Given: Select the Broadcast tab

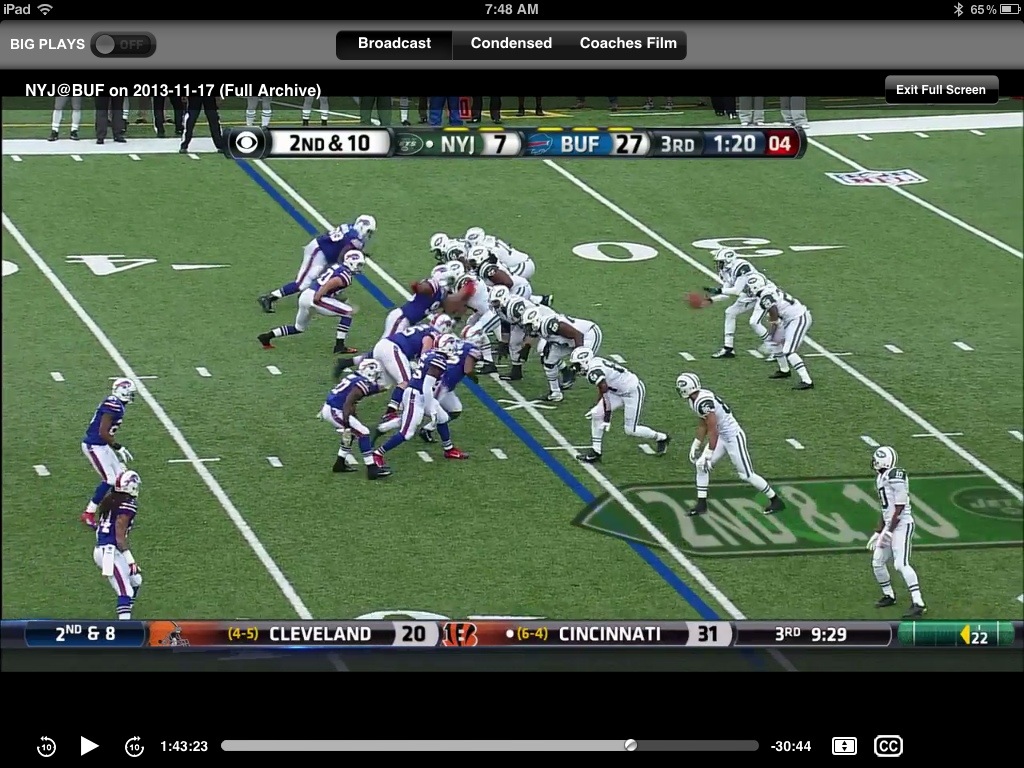Looking at the screenshot, I should (394, 44).
